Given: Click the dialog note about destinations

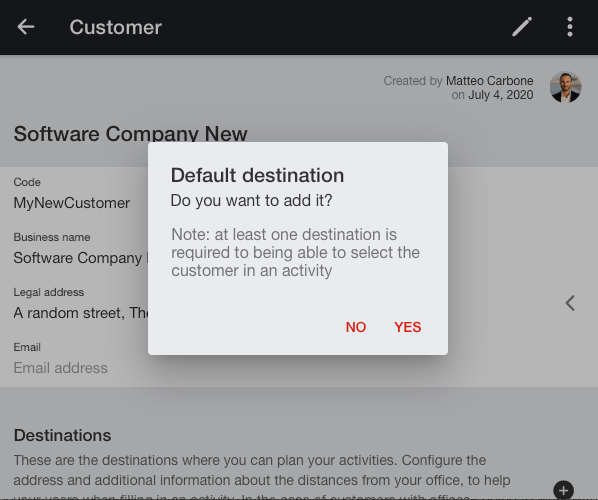Looking at the screenshot, I should click(x=296, y=252).
